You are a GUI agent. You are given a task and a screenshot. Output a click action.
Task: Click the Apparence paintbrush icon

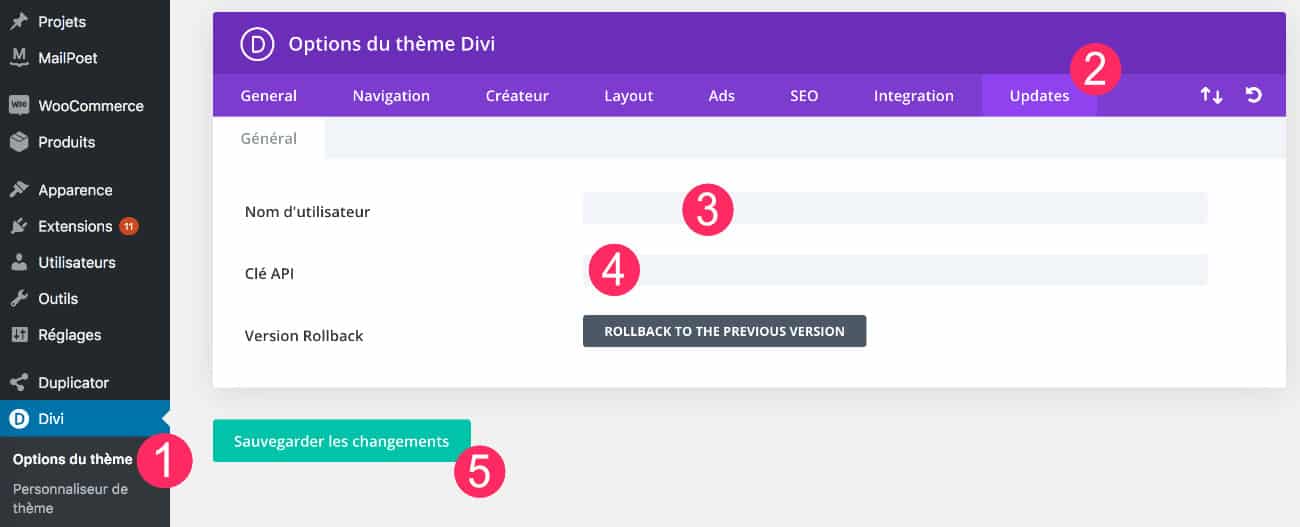[18, 190]
